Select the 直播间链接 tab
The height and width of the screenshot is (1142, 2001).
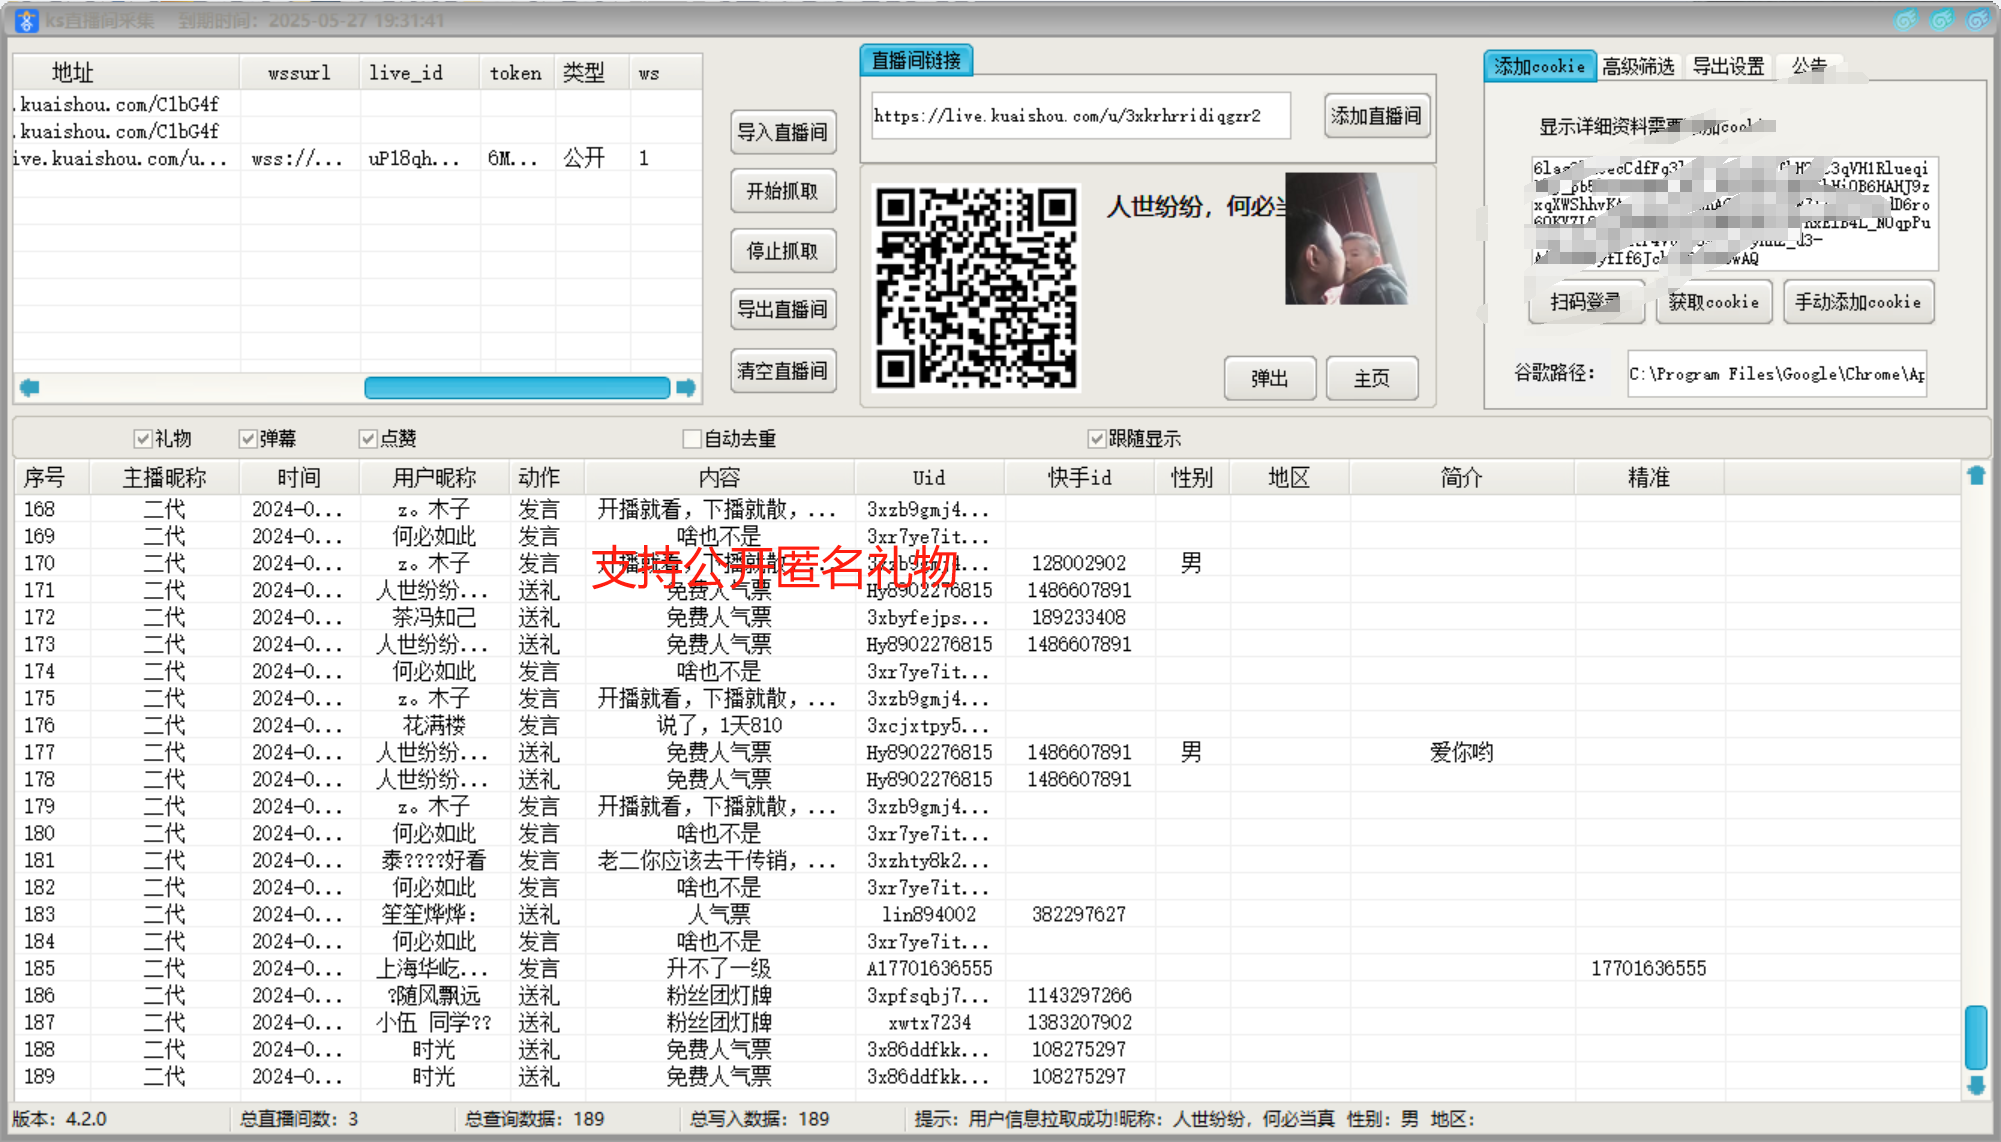click(916, 60)
